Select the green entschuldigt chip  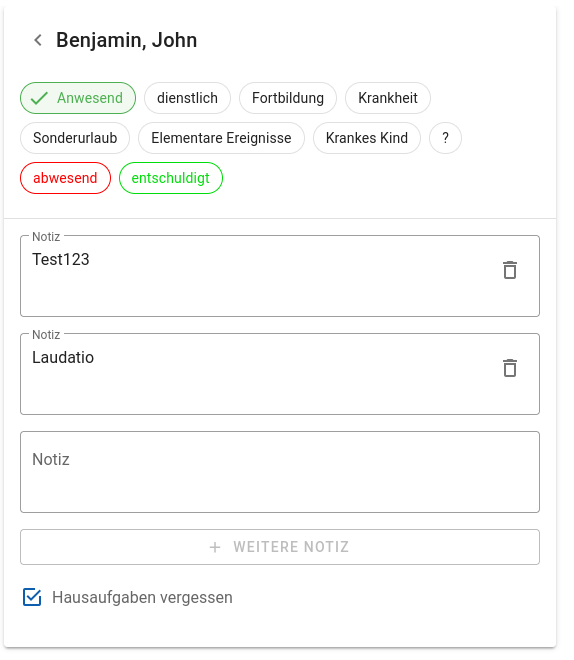coord(171,178)
